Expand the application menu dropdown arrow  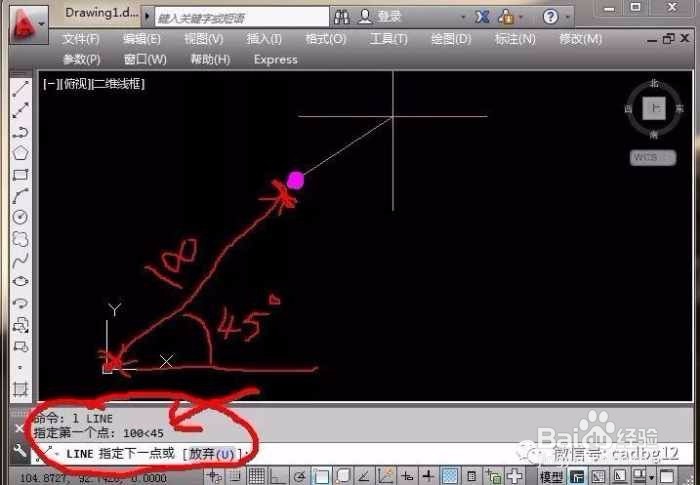pos(42,24)
